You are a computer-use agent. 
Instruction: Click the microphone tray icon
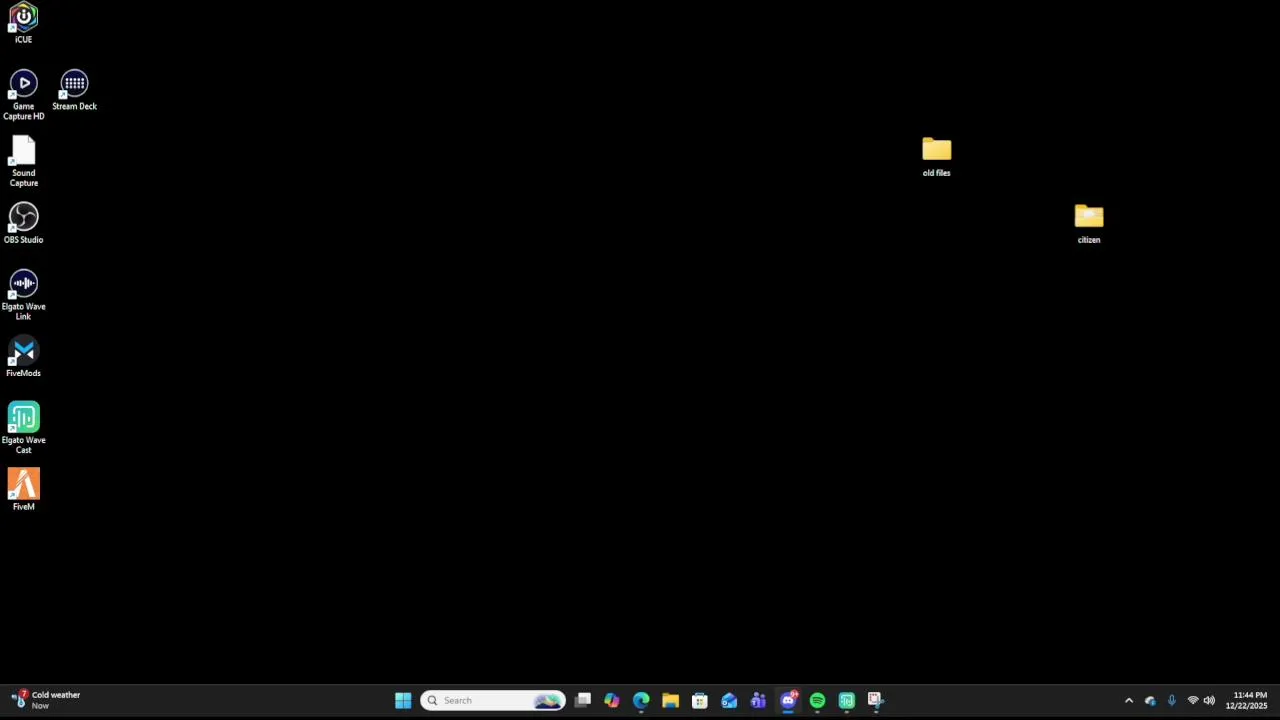[1171, 700]
